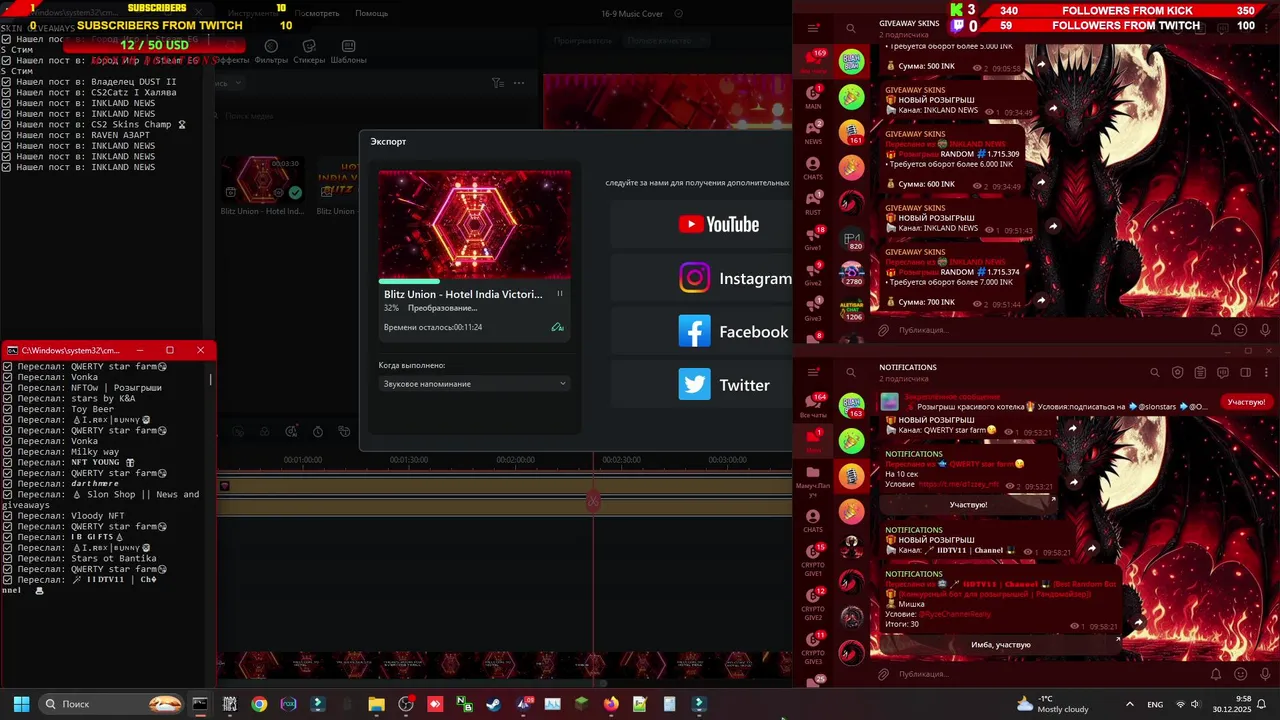Open chat avatar with 2780 unread badge
This screenshot has height=720, width=1280.
tap(852, 275)
